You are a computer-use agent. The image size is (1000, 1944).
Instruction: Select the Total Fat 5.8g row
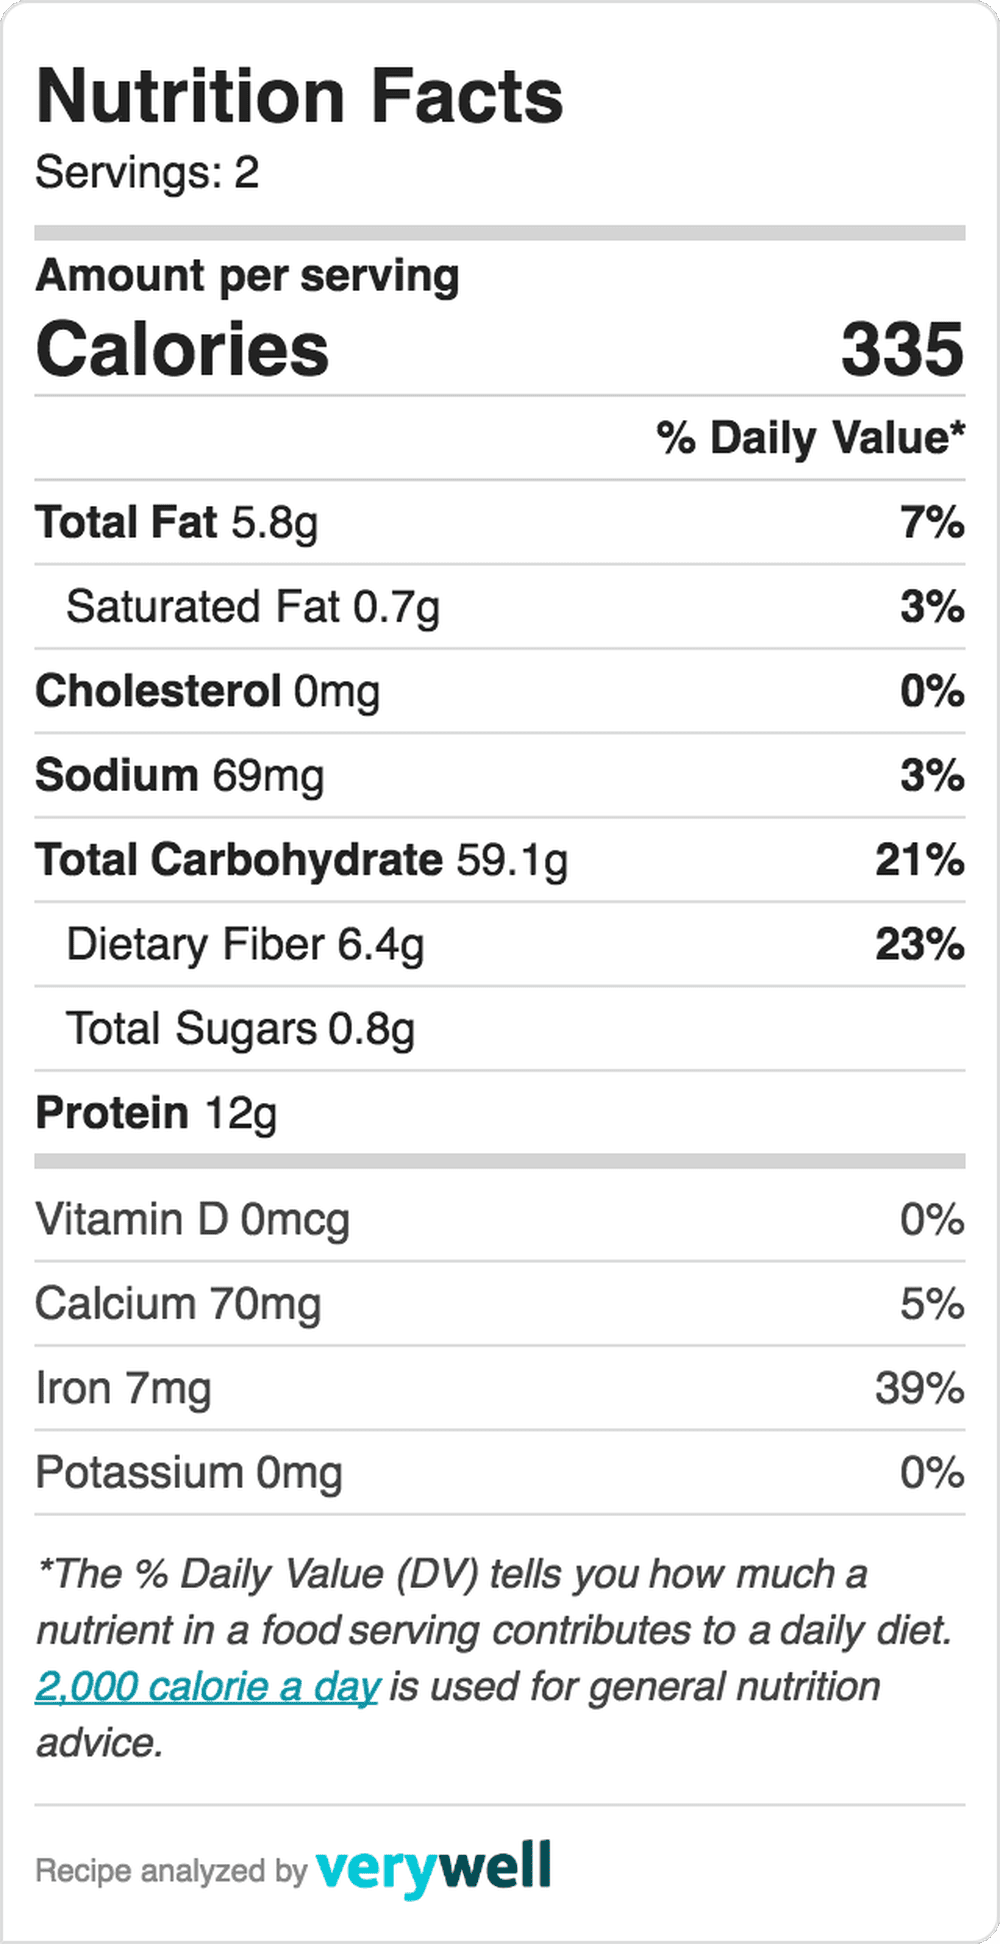tap(500, 522)
